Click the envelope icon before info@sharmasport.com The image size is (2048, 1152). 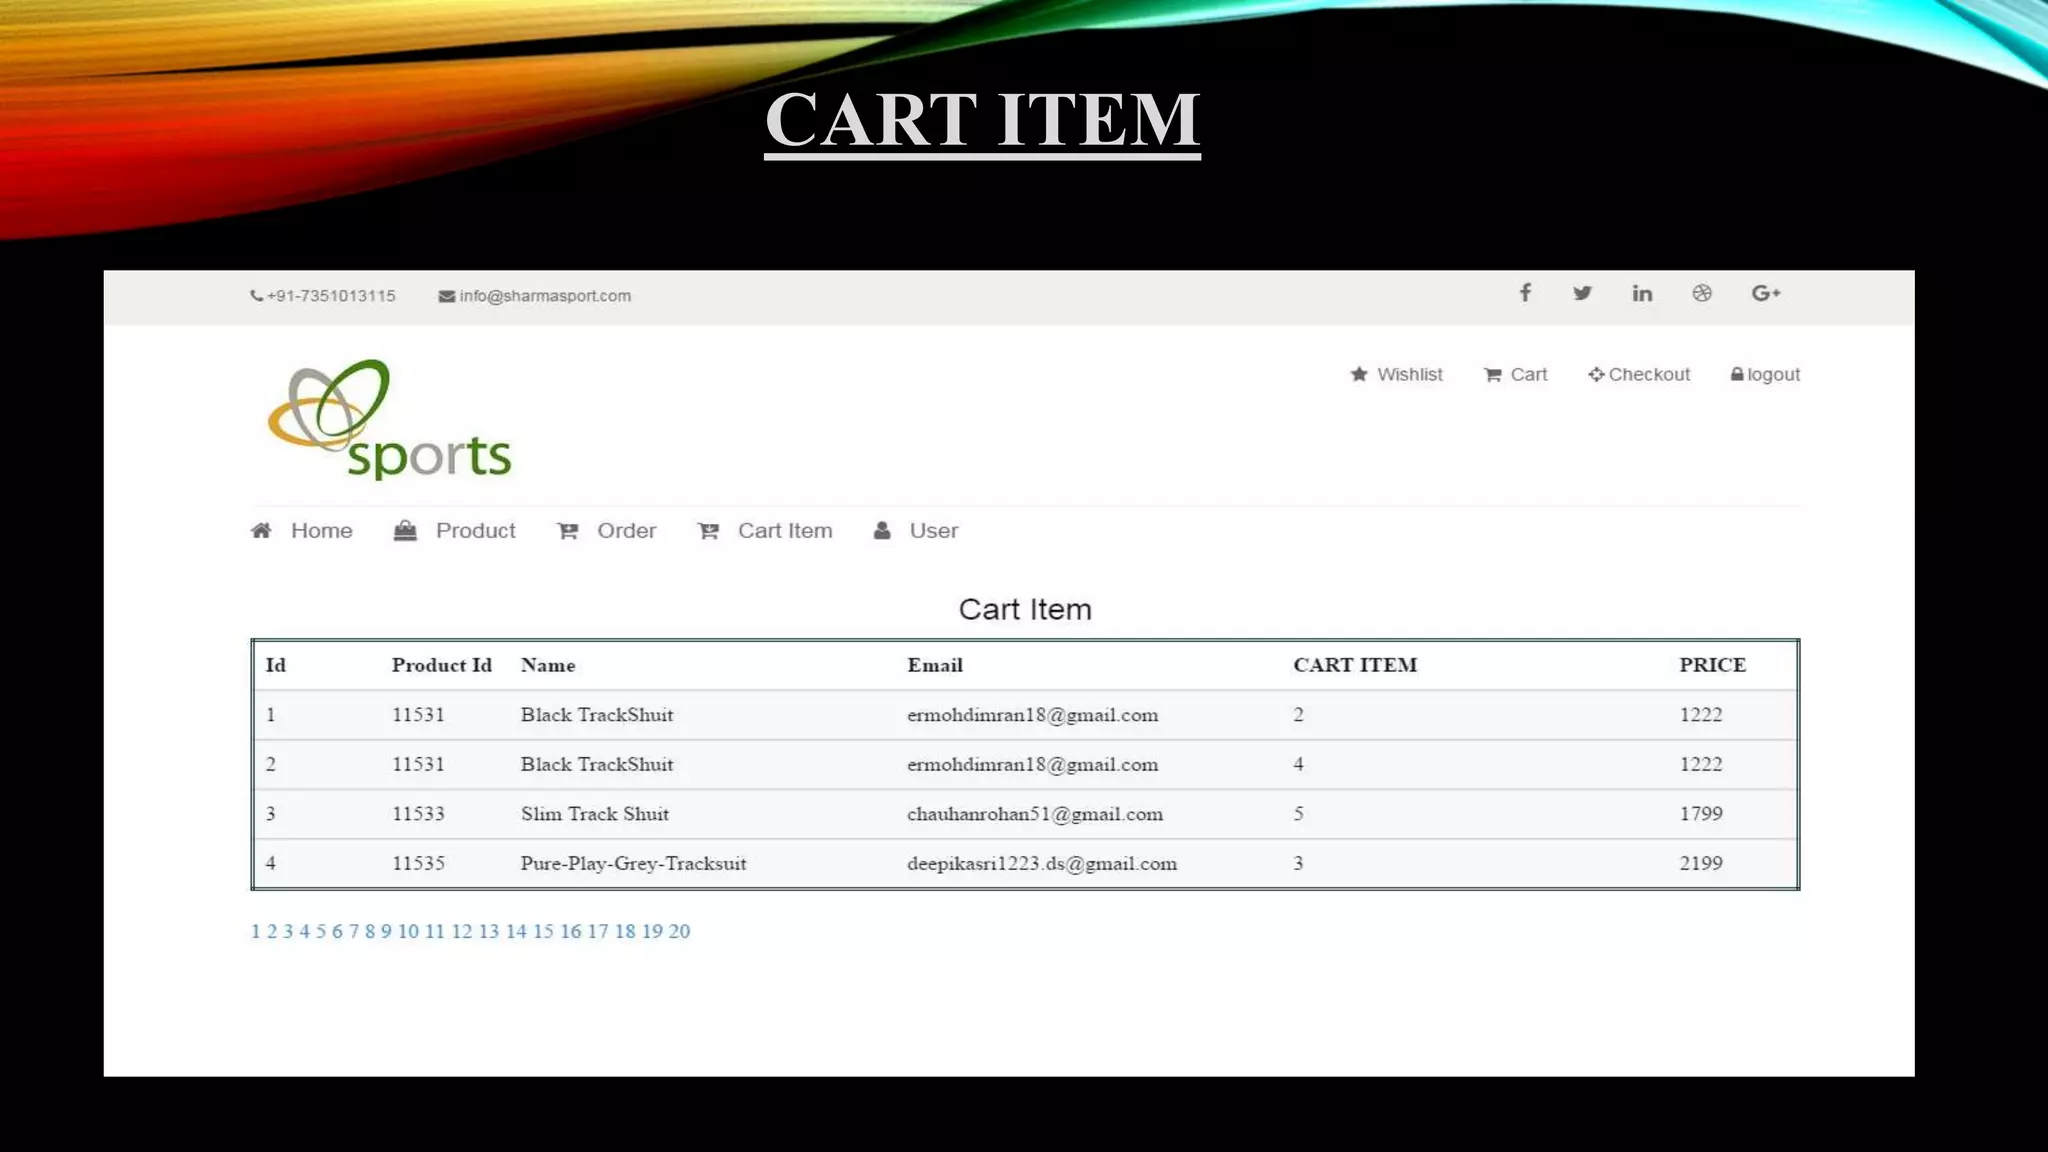447,296
